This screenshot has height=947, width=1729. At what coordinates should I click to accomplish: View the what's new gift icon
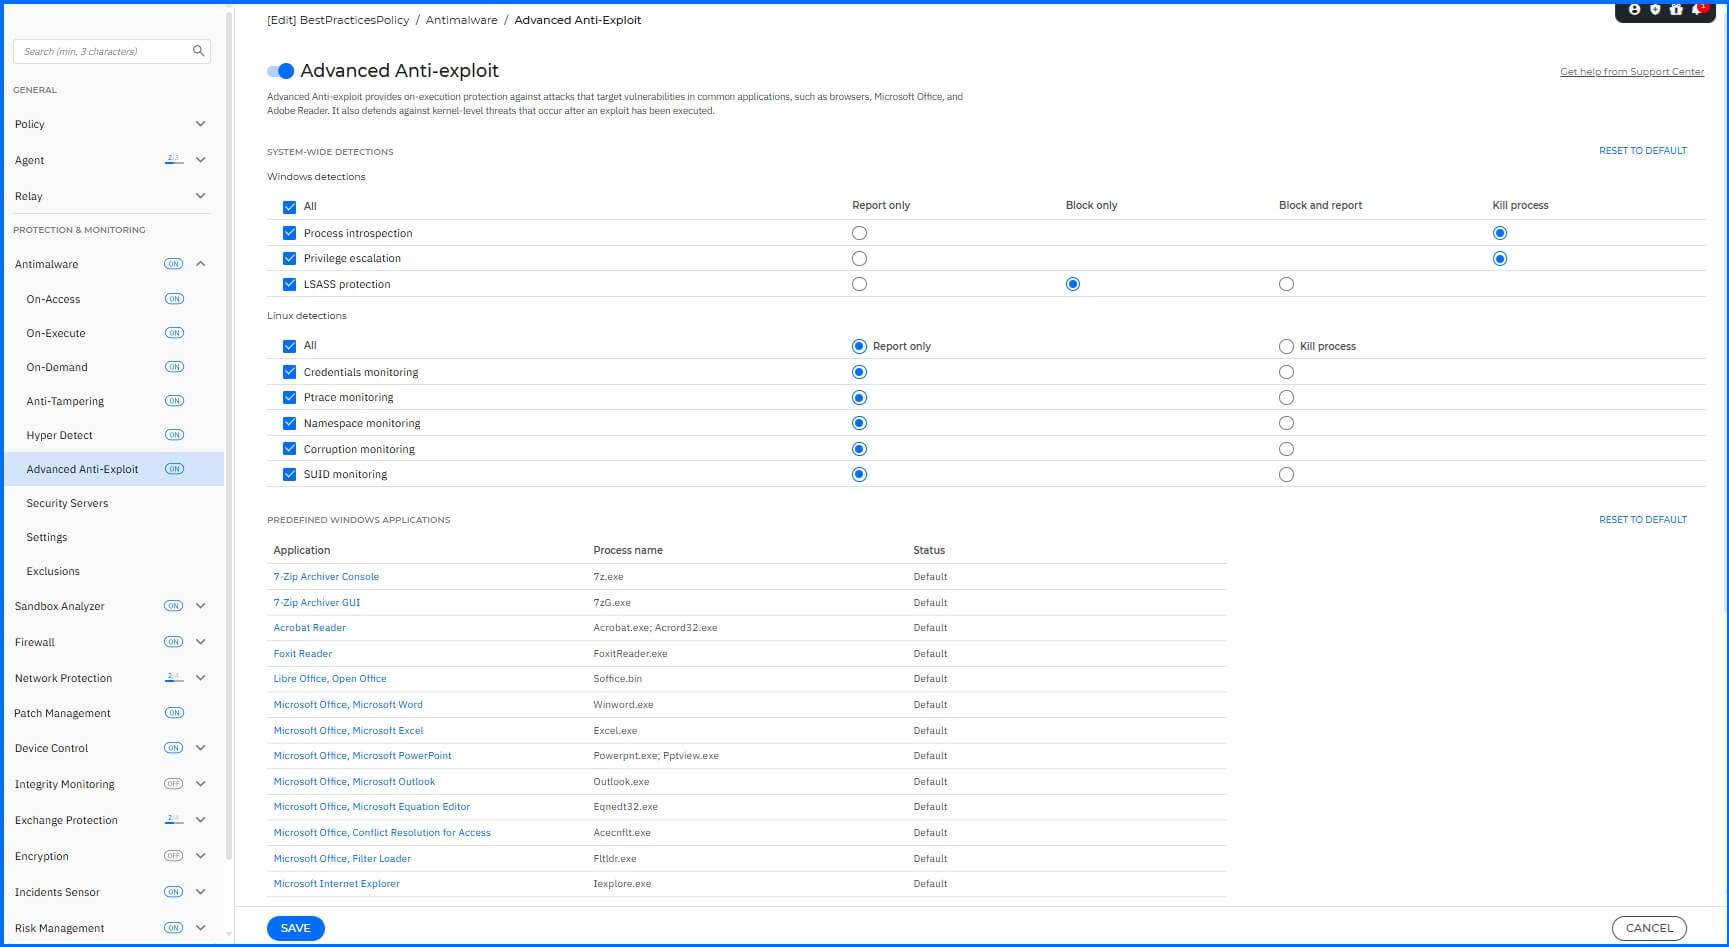(x=1677, y=9)
